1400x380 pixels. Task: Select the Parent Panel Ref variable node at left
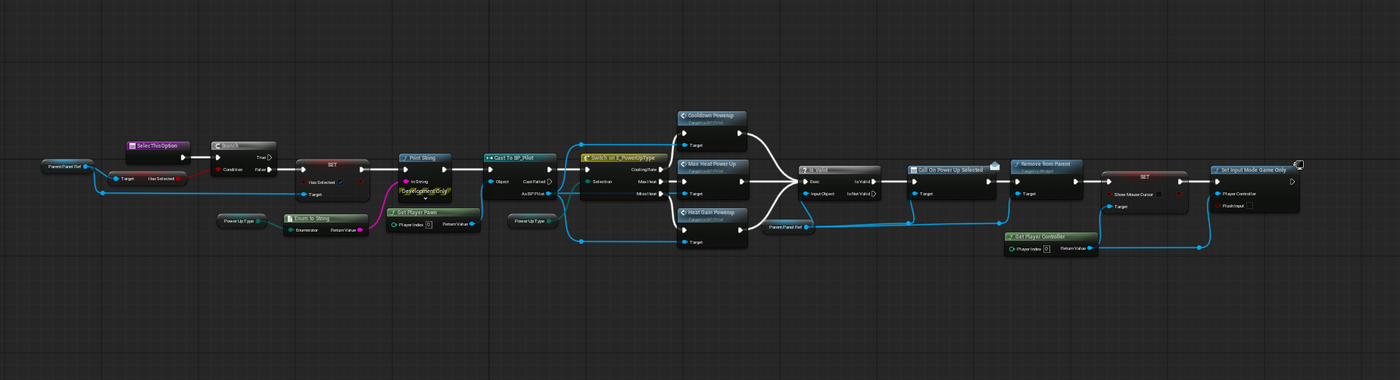pyautogui.click(x=68, y=166)
